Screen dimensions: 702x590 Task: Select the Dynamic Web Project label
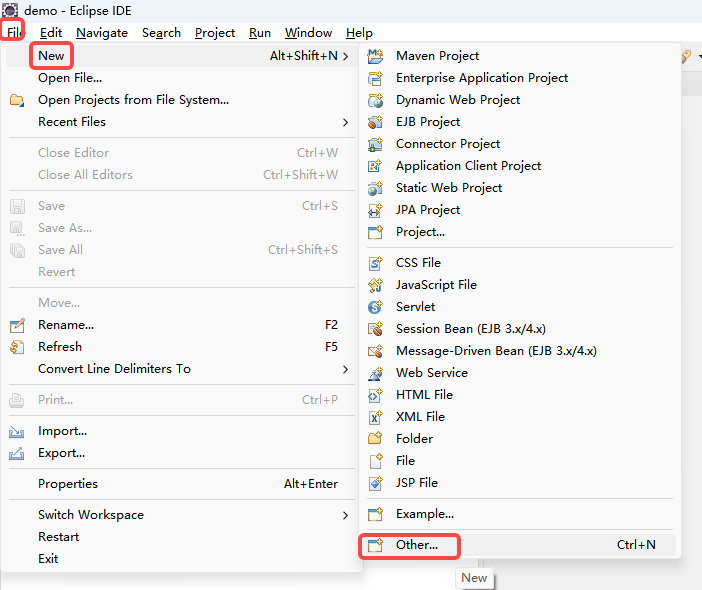[x=458, y=100]
